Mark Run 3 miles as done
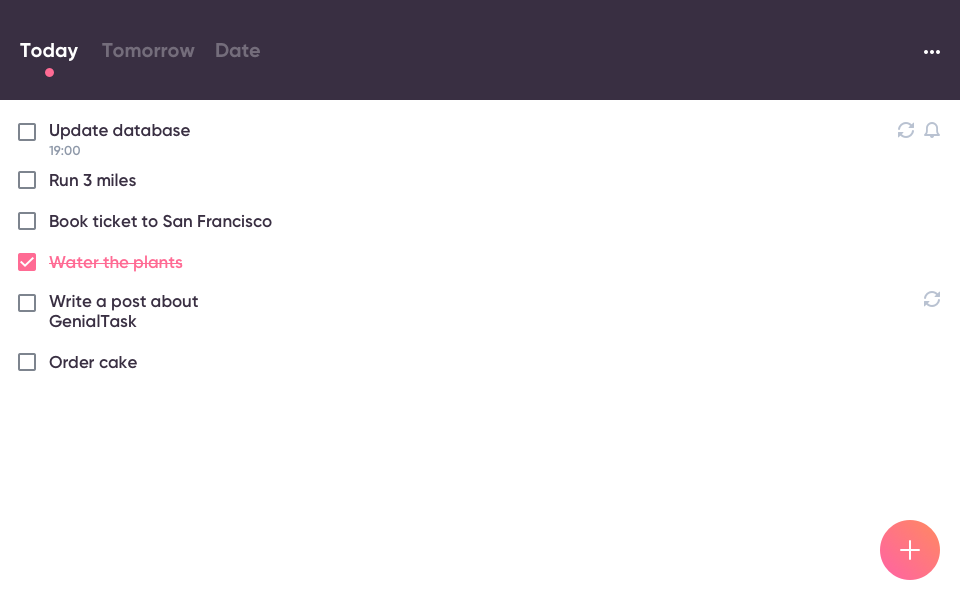 27,180
